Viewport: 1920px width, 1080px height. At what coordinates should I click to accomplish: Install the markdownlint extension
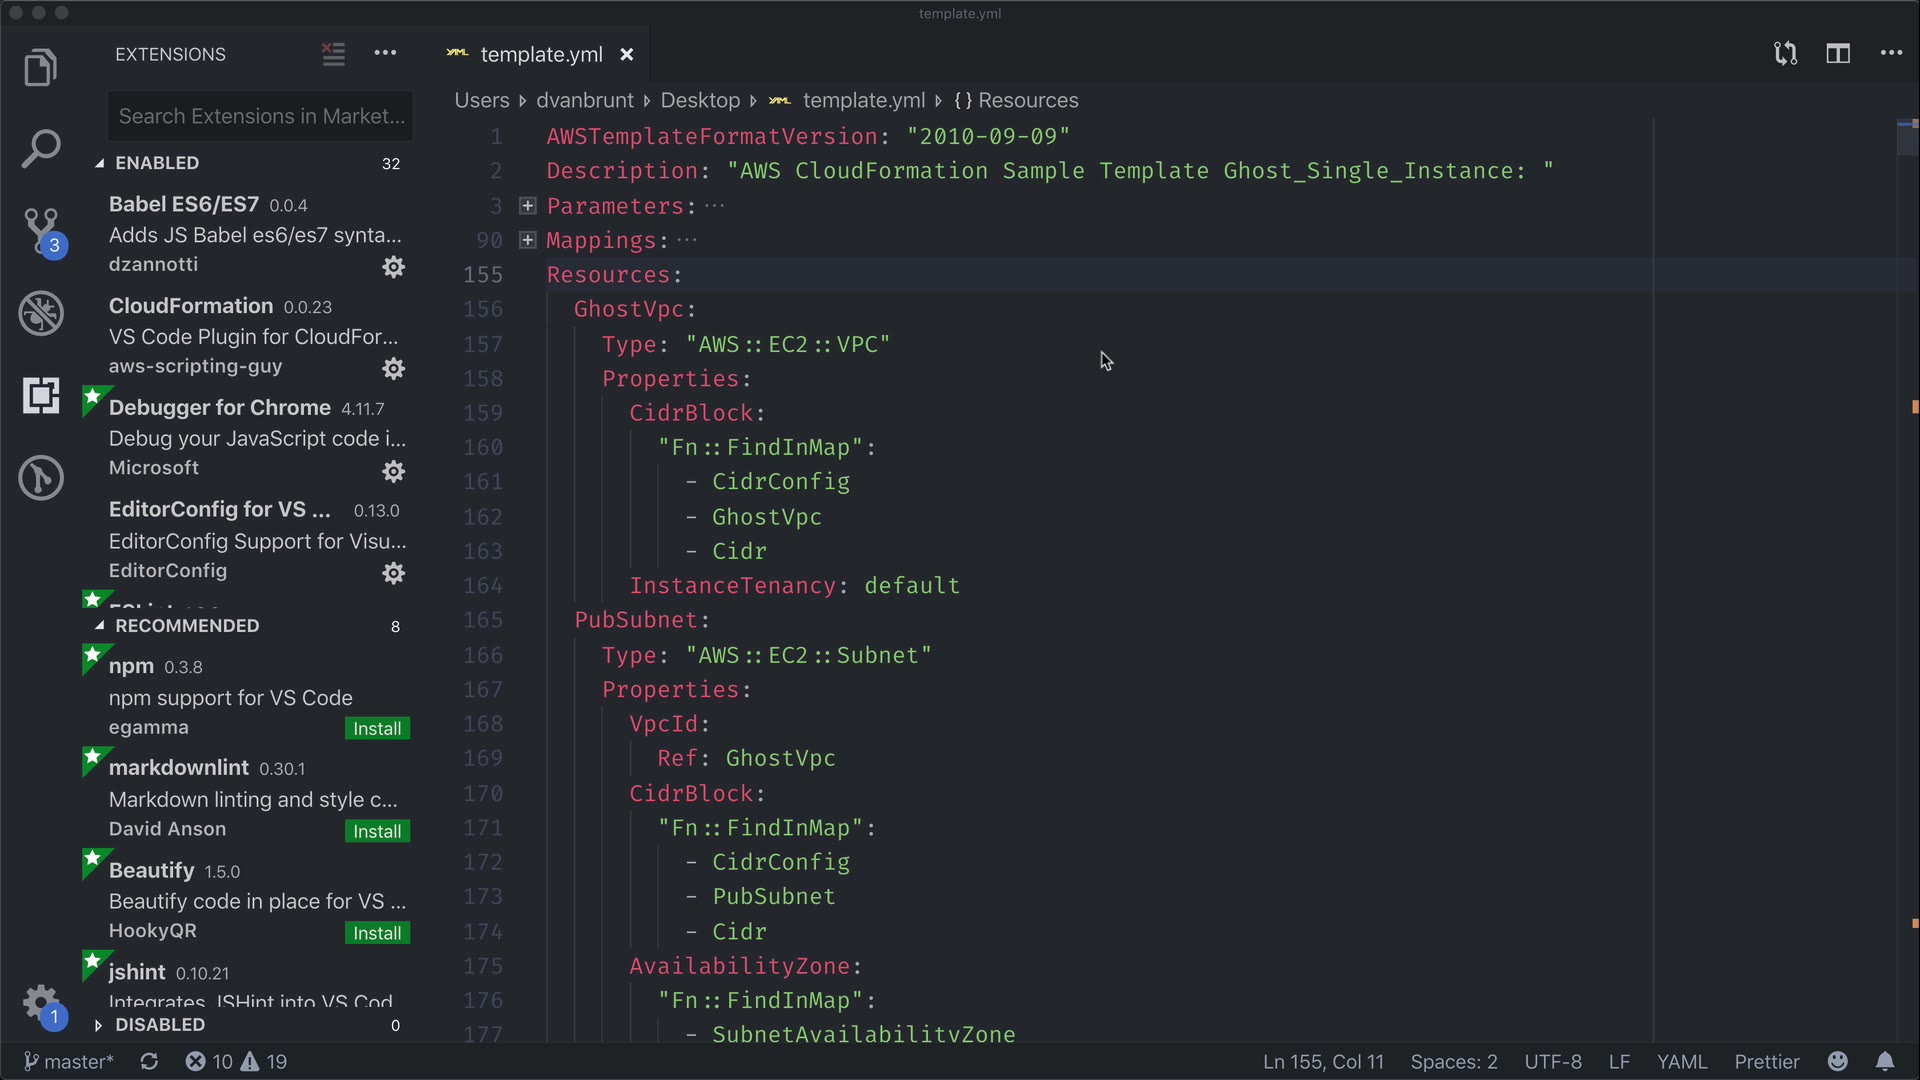[377, 831]
